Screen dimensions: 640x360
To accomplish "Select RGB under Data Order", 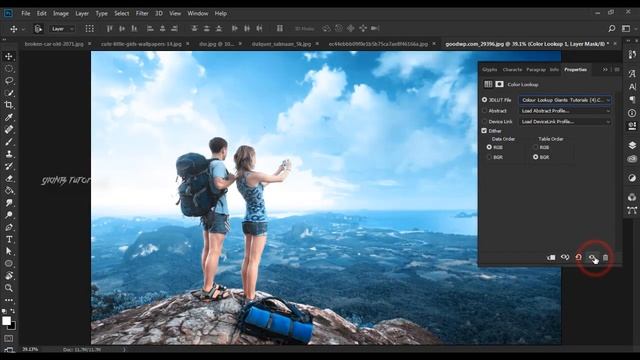I will 489,147.
